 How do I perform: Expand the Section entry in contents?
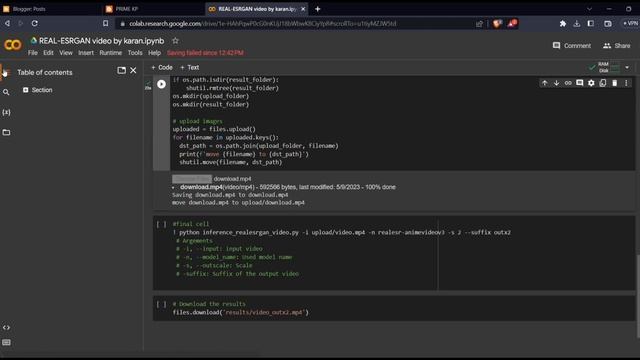tap(26, 90)
